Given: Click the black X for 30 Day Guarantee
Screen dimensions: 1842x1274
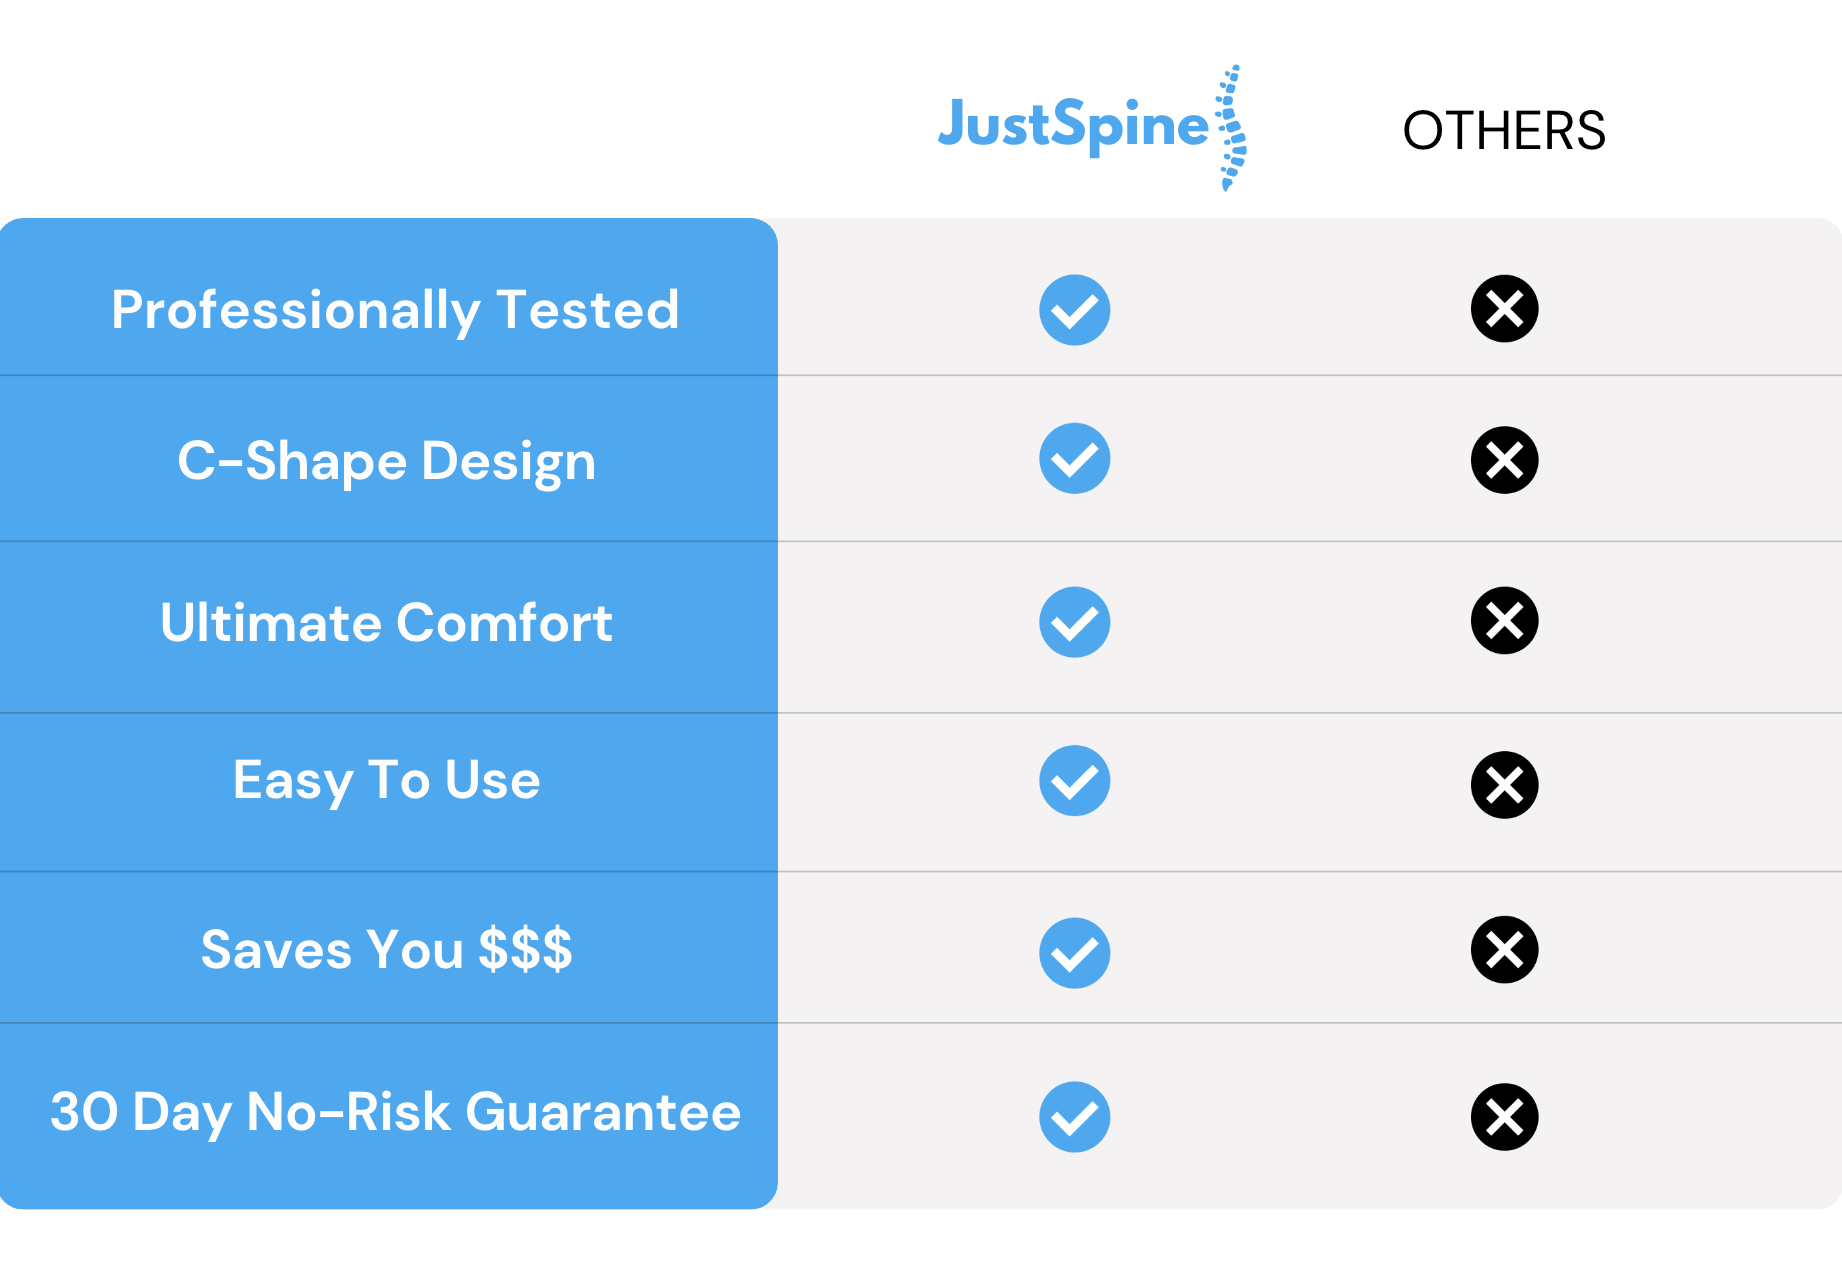Looking at the screenshot, I should click(1505, 1117).
